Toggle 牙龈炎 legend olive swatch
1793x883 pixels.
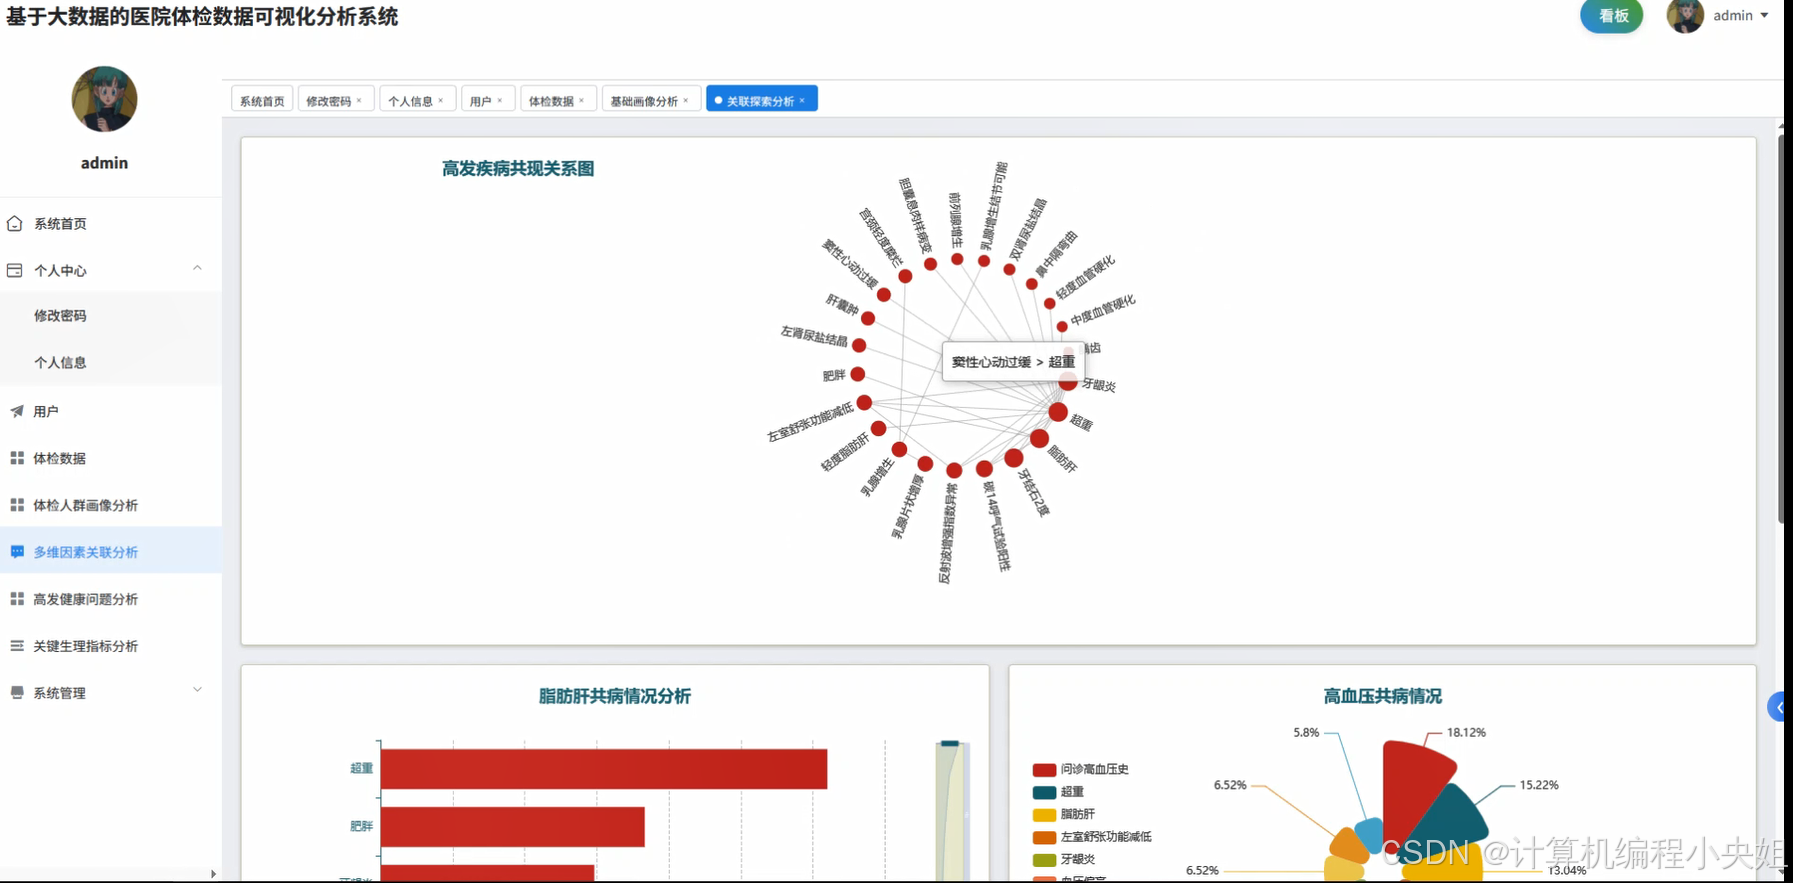click(x=1044, y=860)
